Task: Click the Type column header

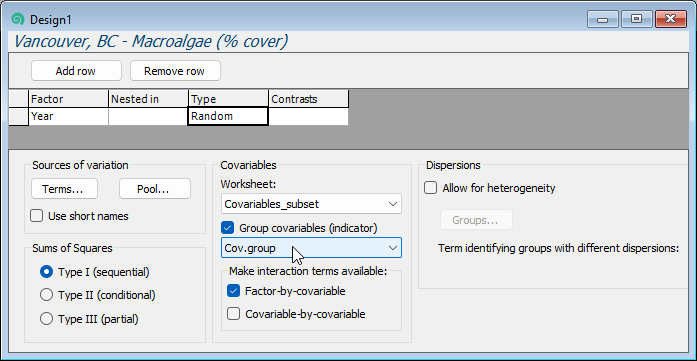Action: click(x=228, y=99)
